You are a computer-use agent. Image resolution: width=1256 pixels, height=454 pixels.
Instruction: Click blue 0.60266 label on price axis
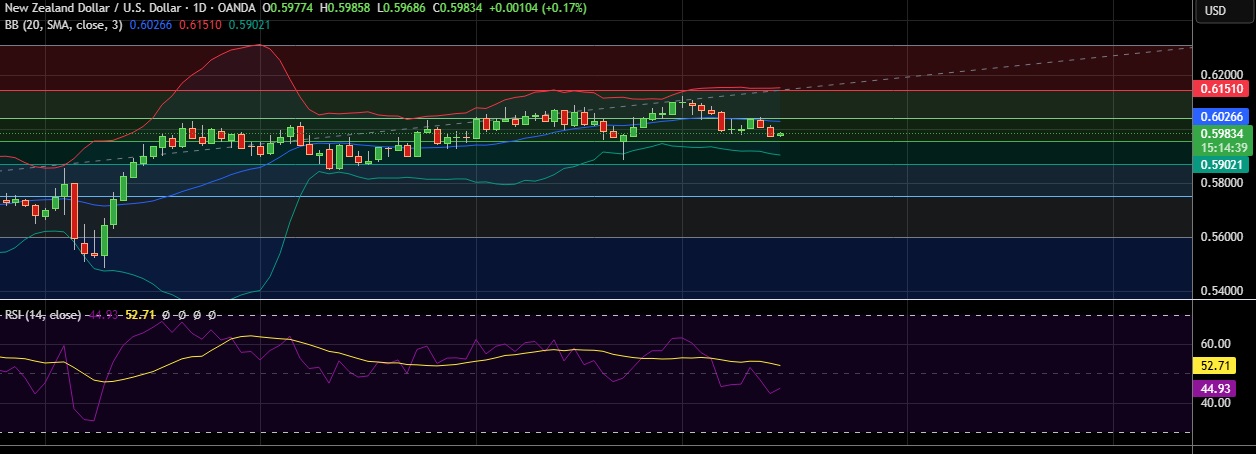(1223, 117)
